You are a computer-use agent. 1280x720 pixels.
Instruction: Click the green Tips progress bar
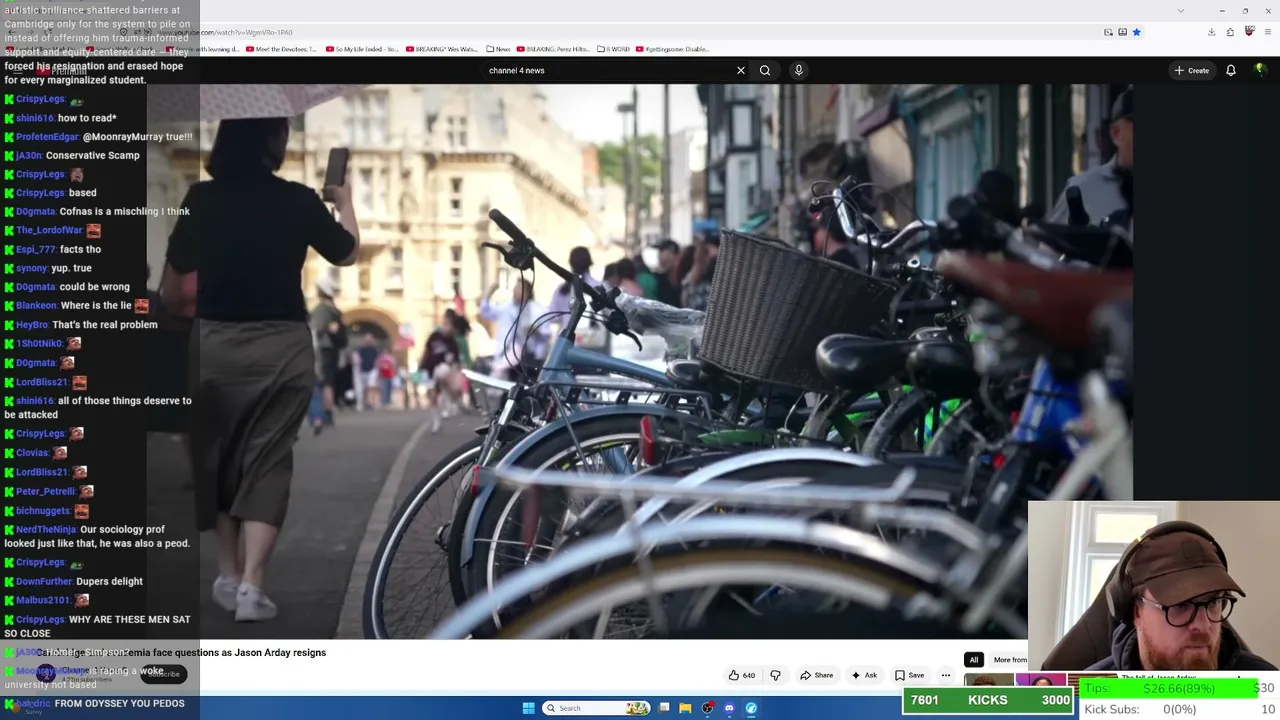[1170, 688]
